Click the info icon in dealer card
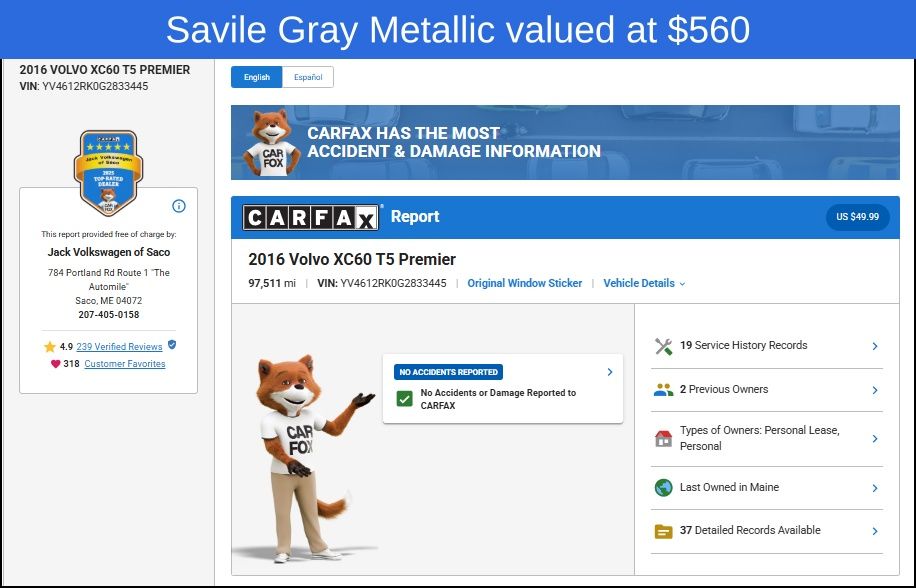The width and height of the screenshot is (916, 588). click(x=179, y=206)
